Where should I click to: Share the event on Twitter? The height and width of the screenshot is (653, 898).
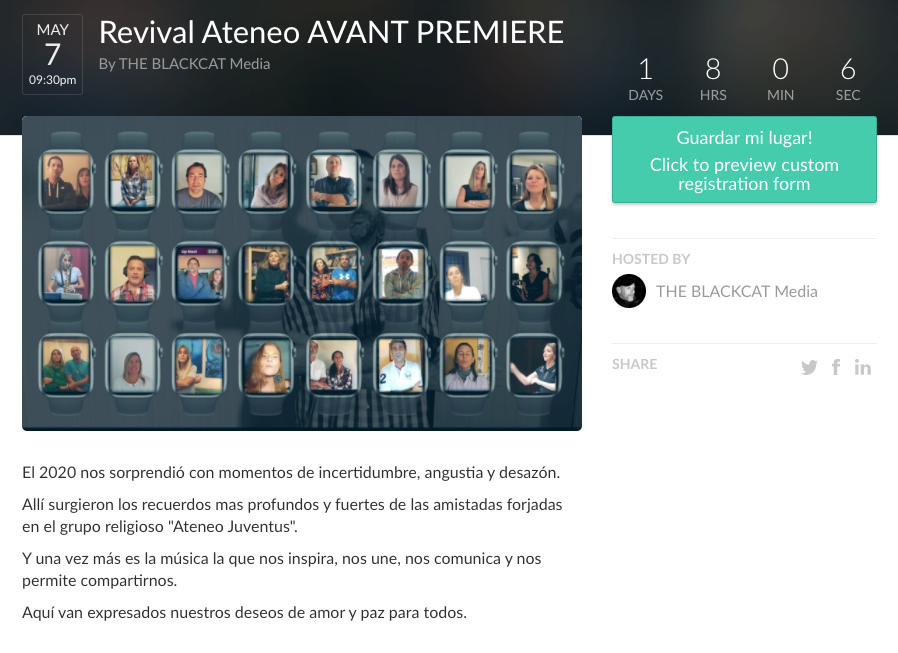coord(809,367)
